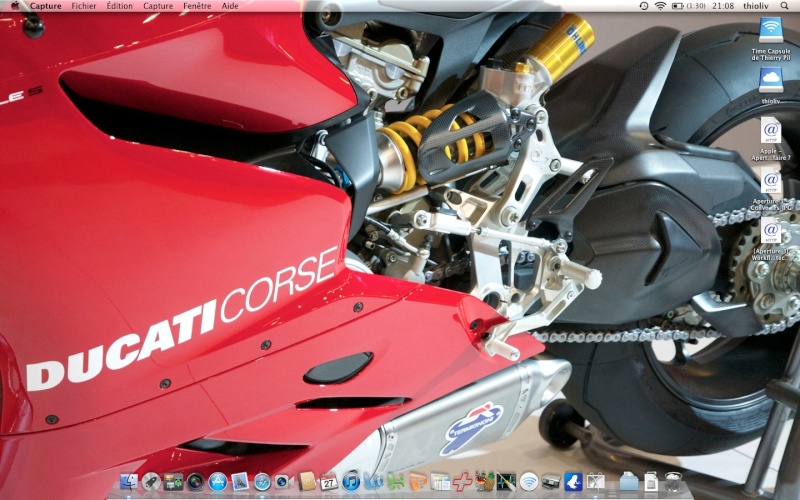Open the Boot Camp X window icon
This screenshot has width=800, height=500.
click(595, 481)
